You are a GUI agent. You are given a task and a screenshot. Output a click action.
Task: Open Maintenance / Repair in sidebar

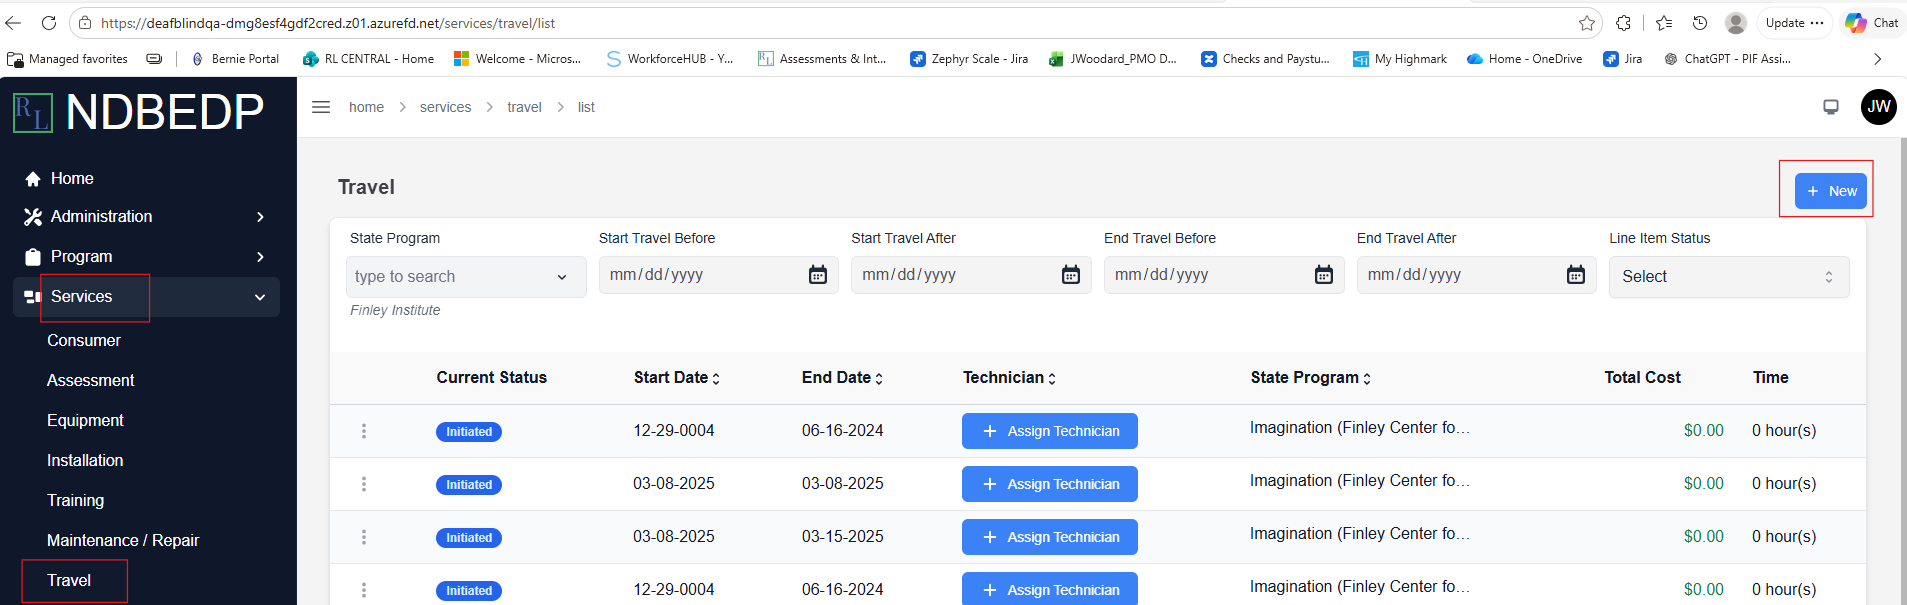click(x=123, y=541)
